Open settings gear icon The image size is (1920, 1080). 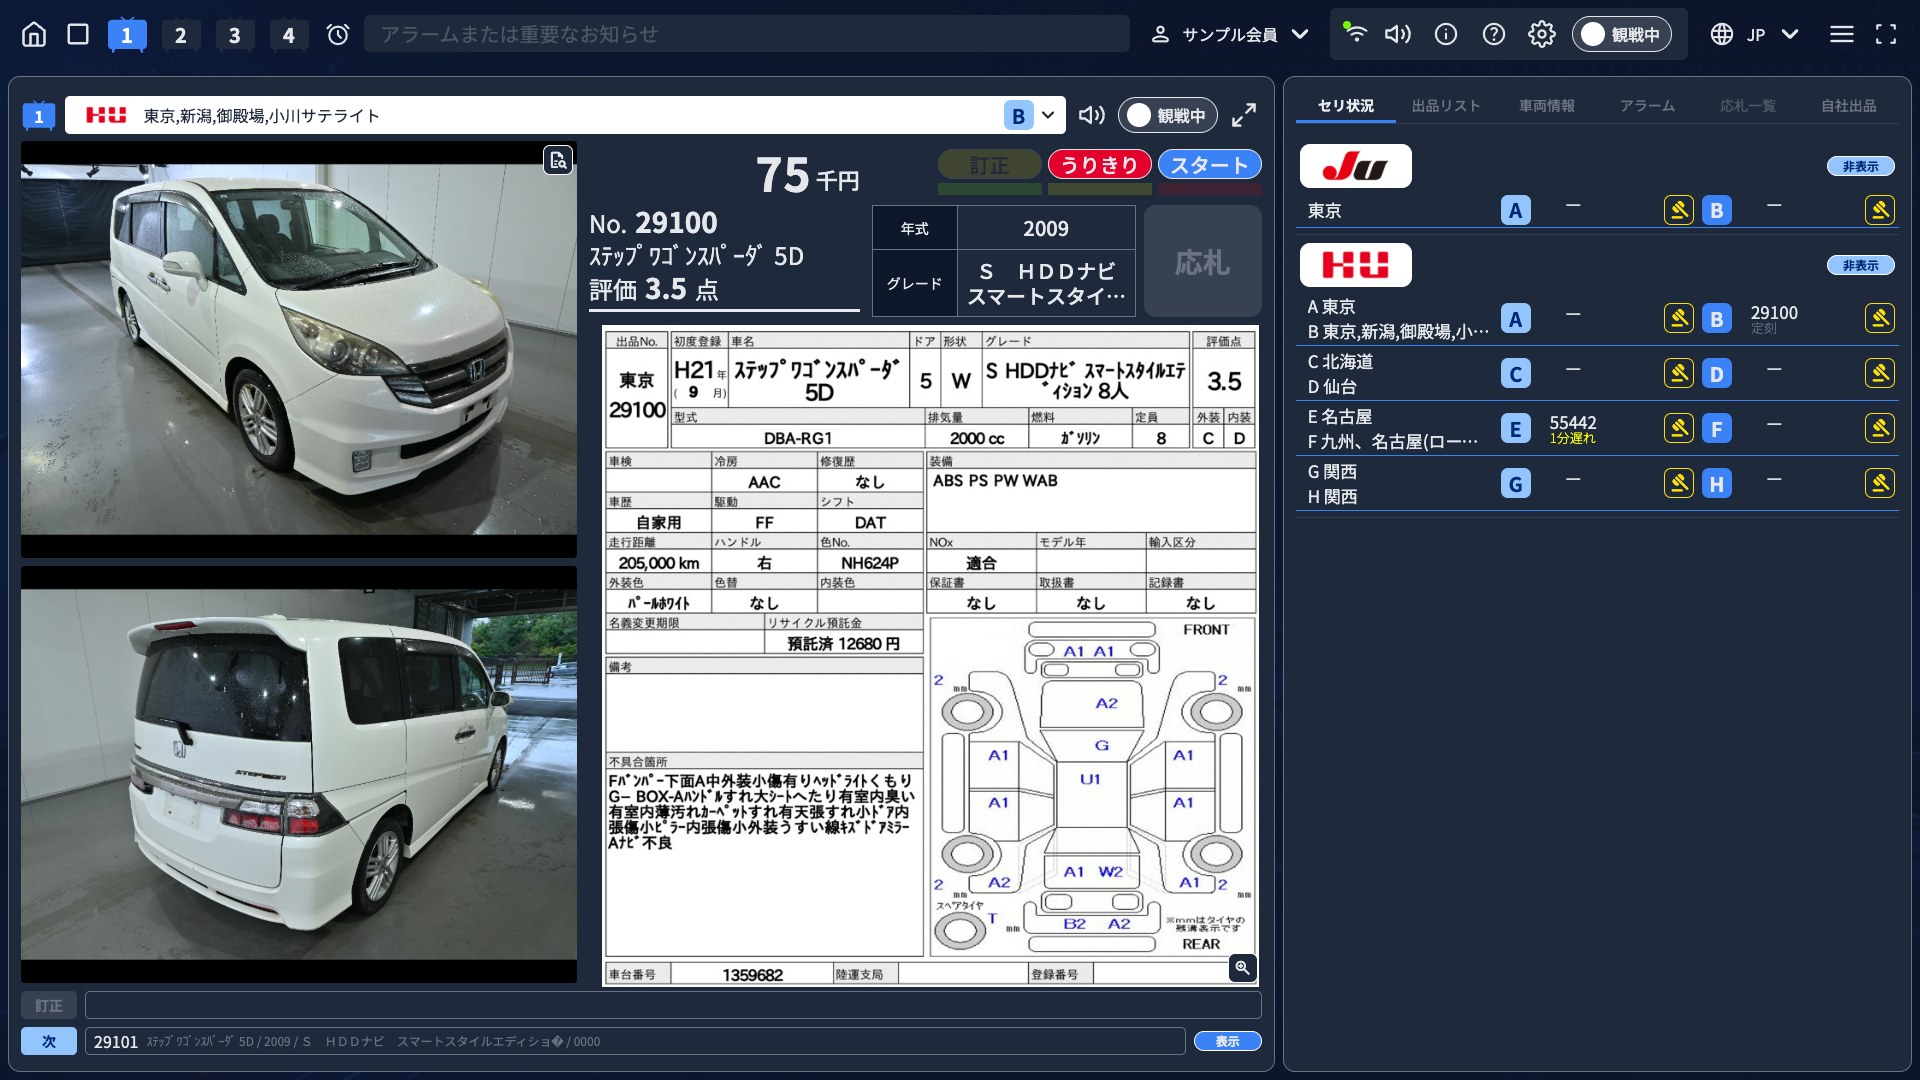tap(1542, 35)
